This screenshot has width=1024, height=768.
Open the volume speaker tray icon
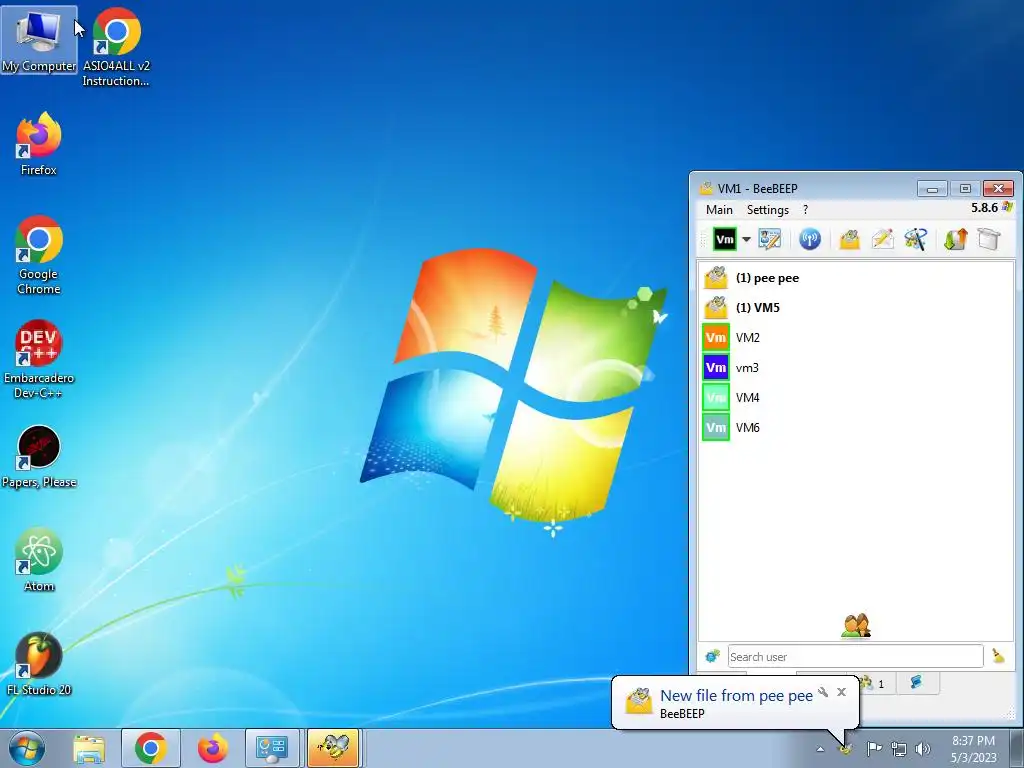pos(922,749)
